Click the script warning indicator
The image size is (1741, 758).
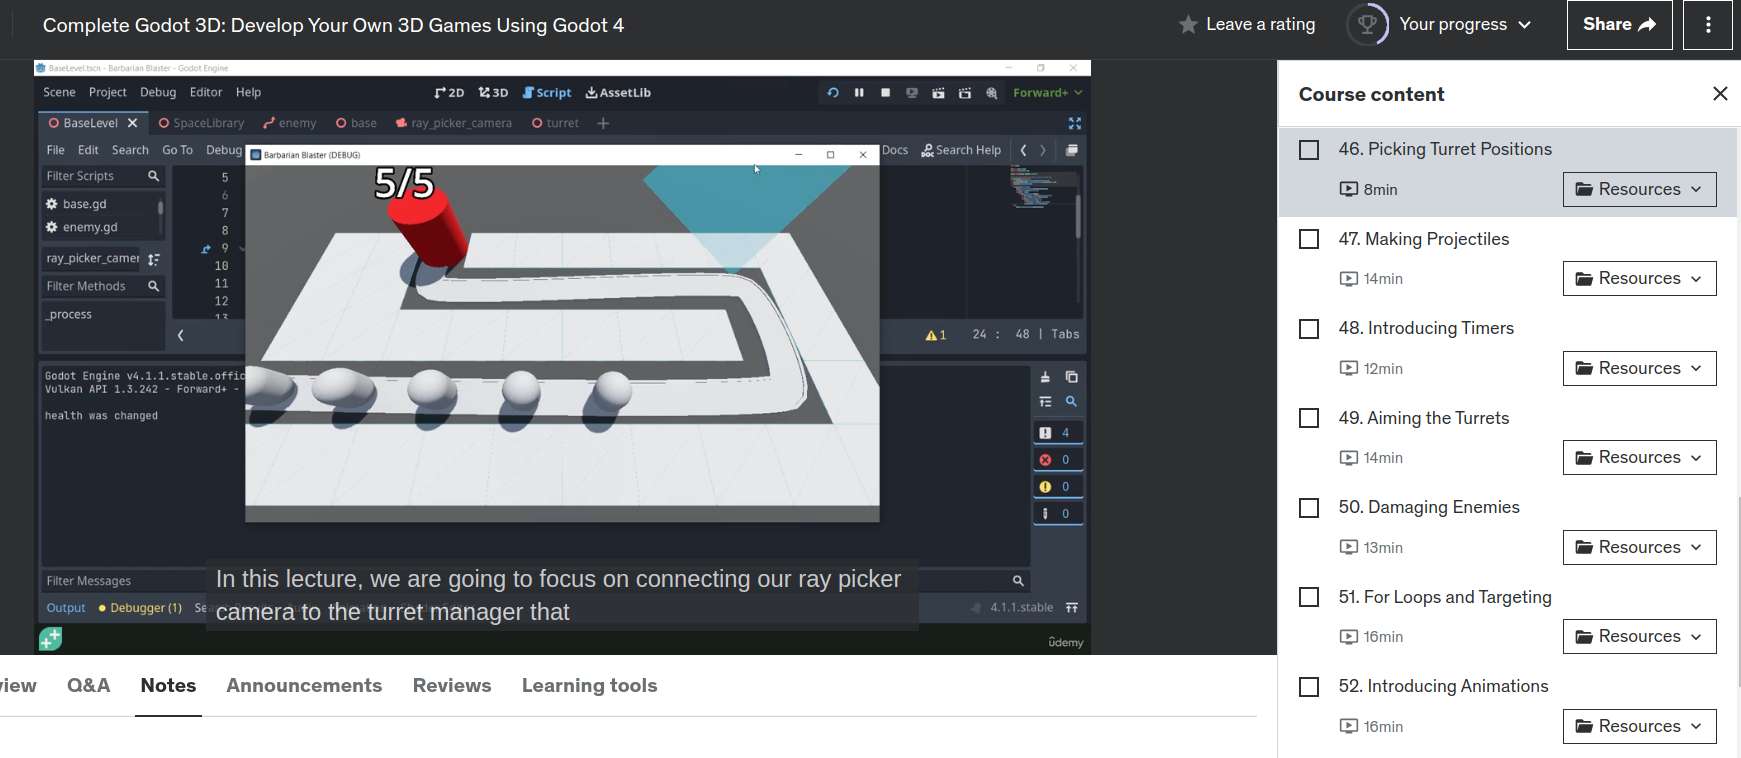point(936,335)
